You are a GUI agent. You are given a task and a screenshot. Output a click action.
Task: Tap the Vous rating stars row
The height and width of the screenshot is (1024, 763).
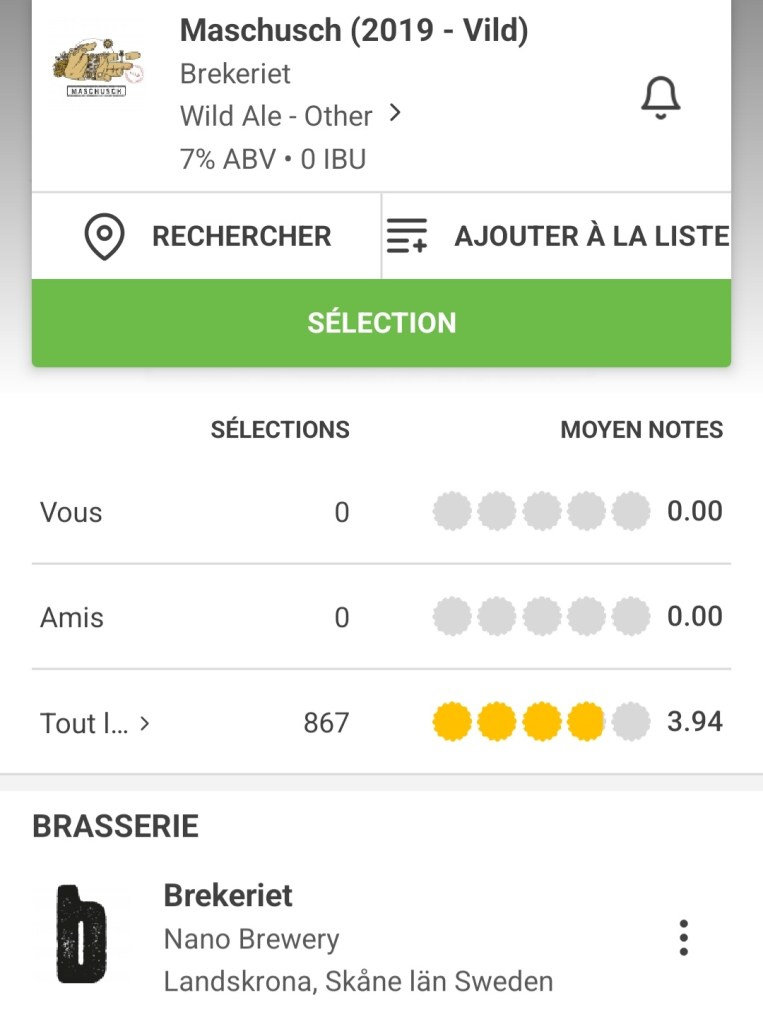click(541, 512)
